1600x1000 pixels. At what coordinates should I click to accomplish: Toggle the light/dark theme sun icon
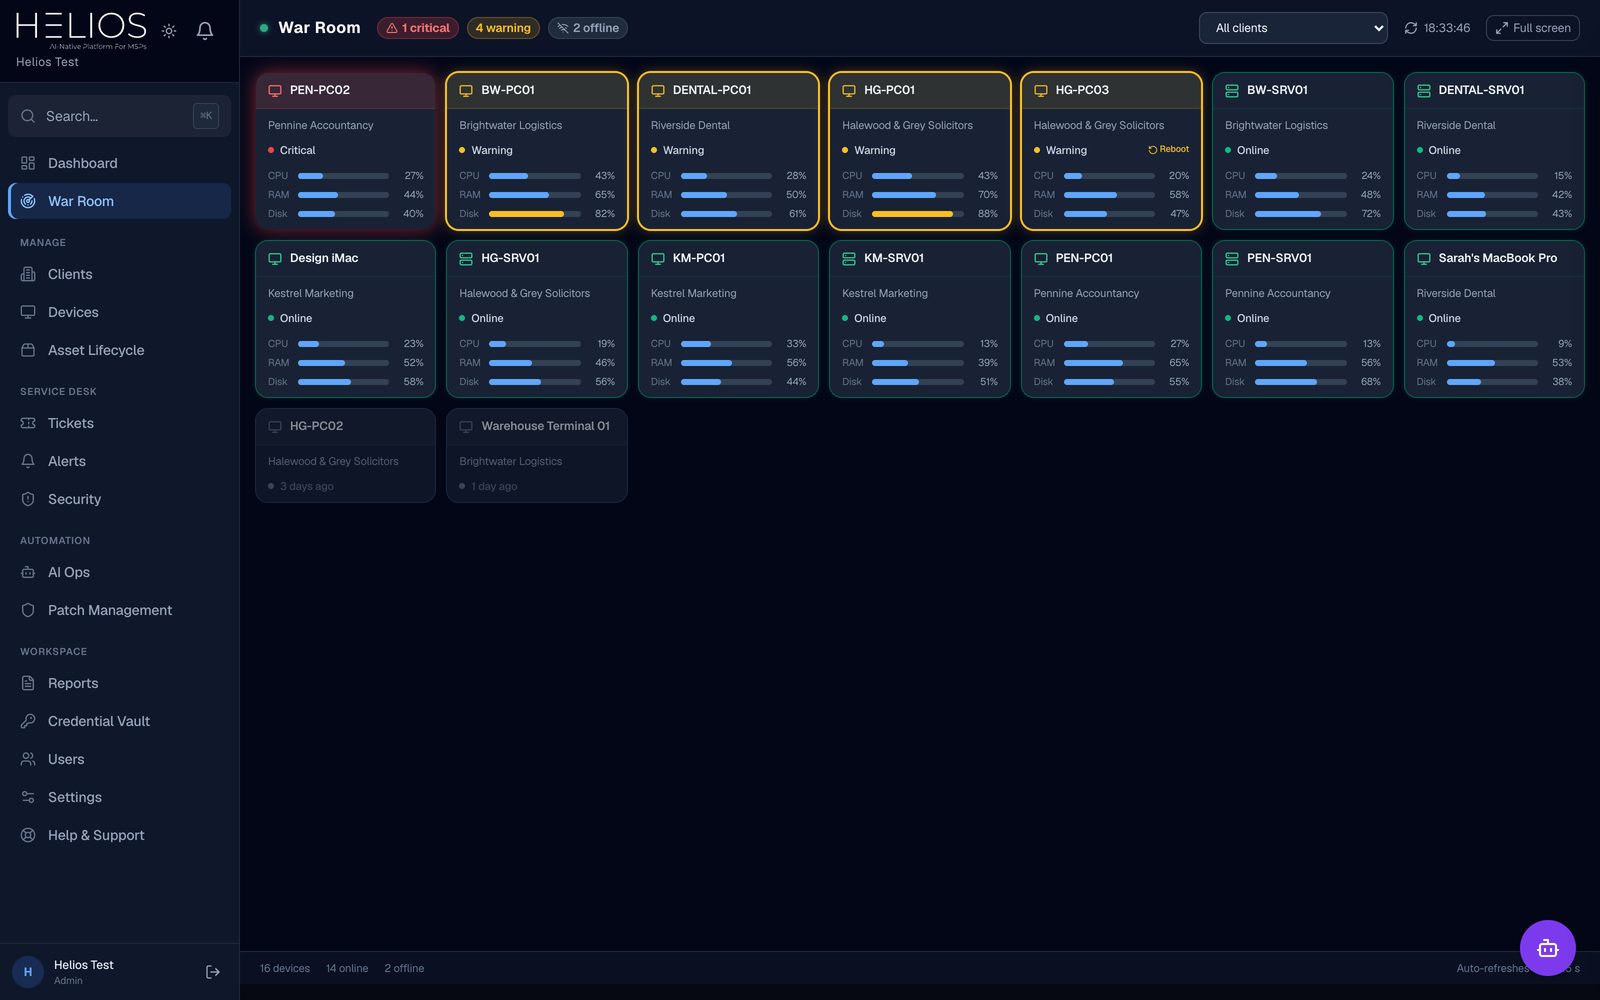click(169, 31)
